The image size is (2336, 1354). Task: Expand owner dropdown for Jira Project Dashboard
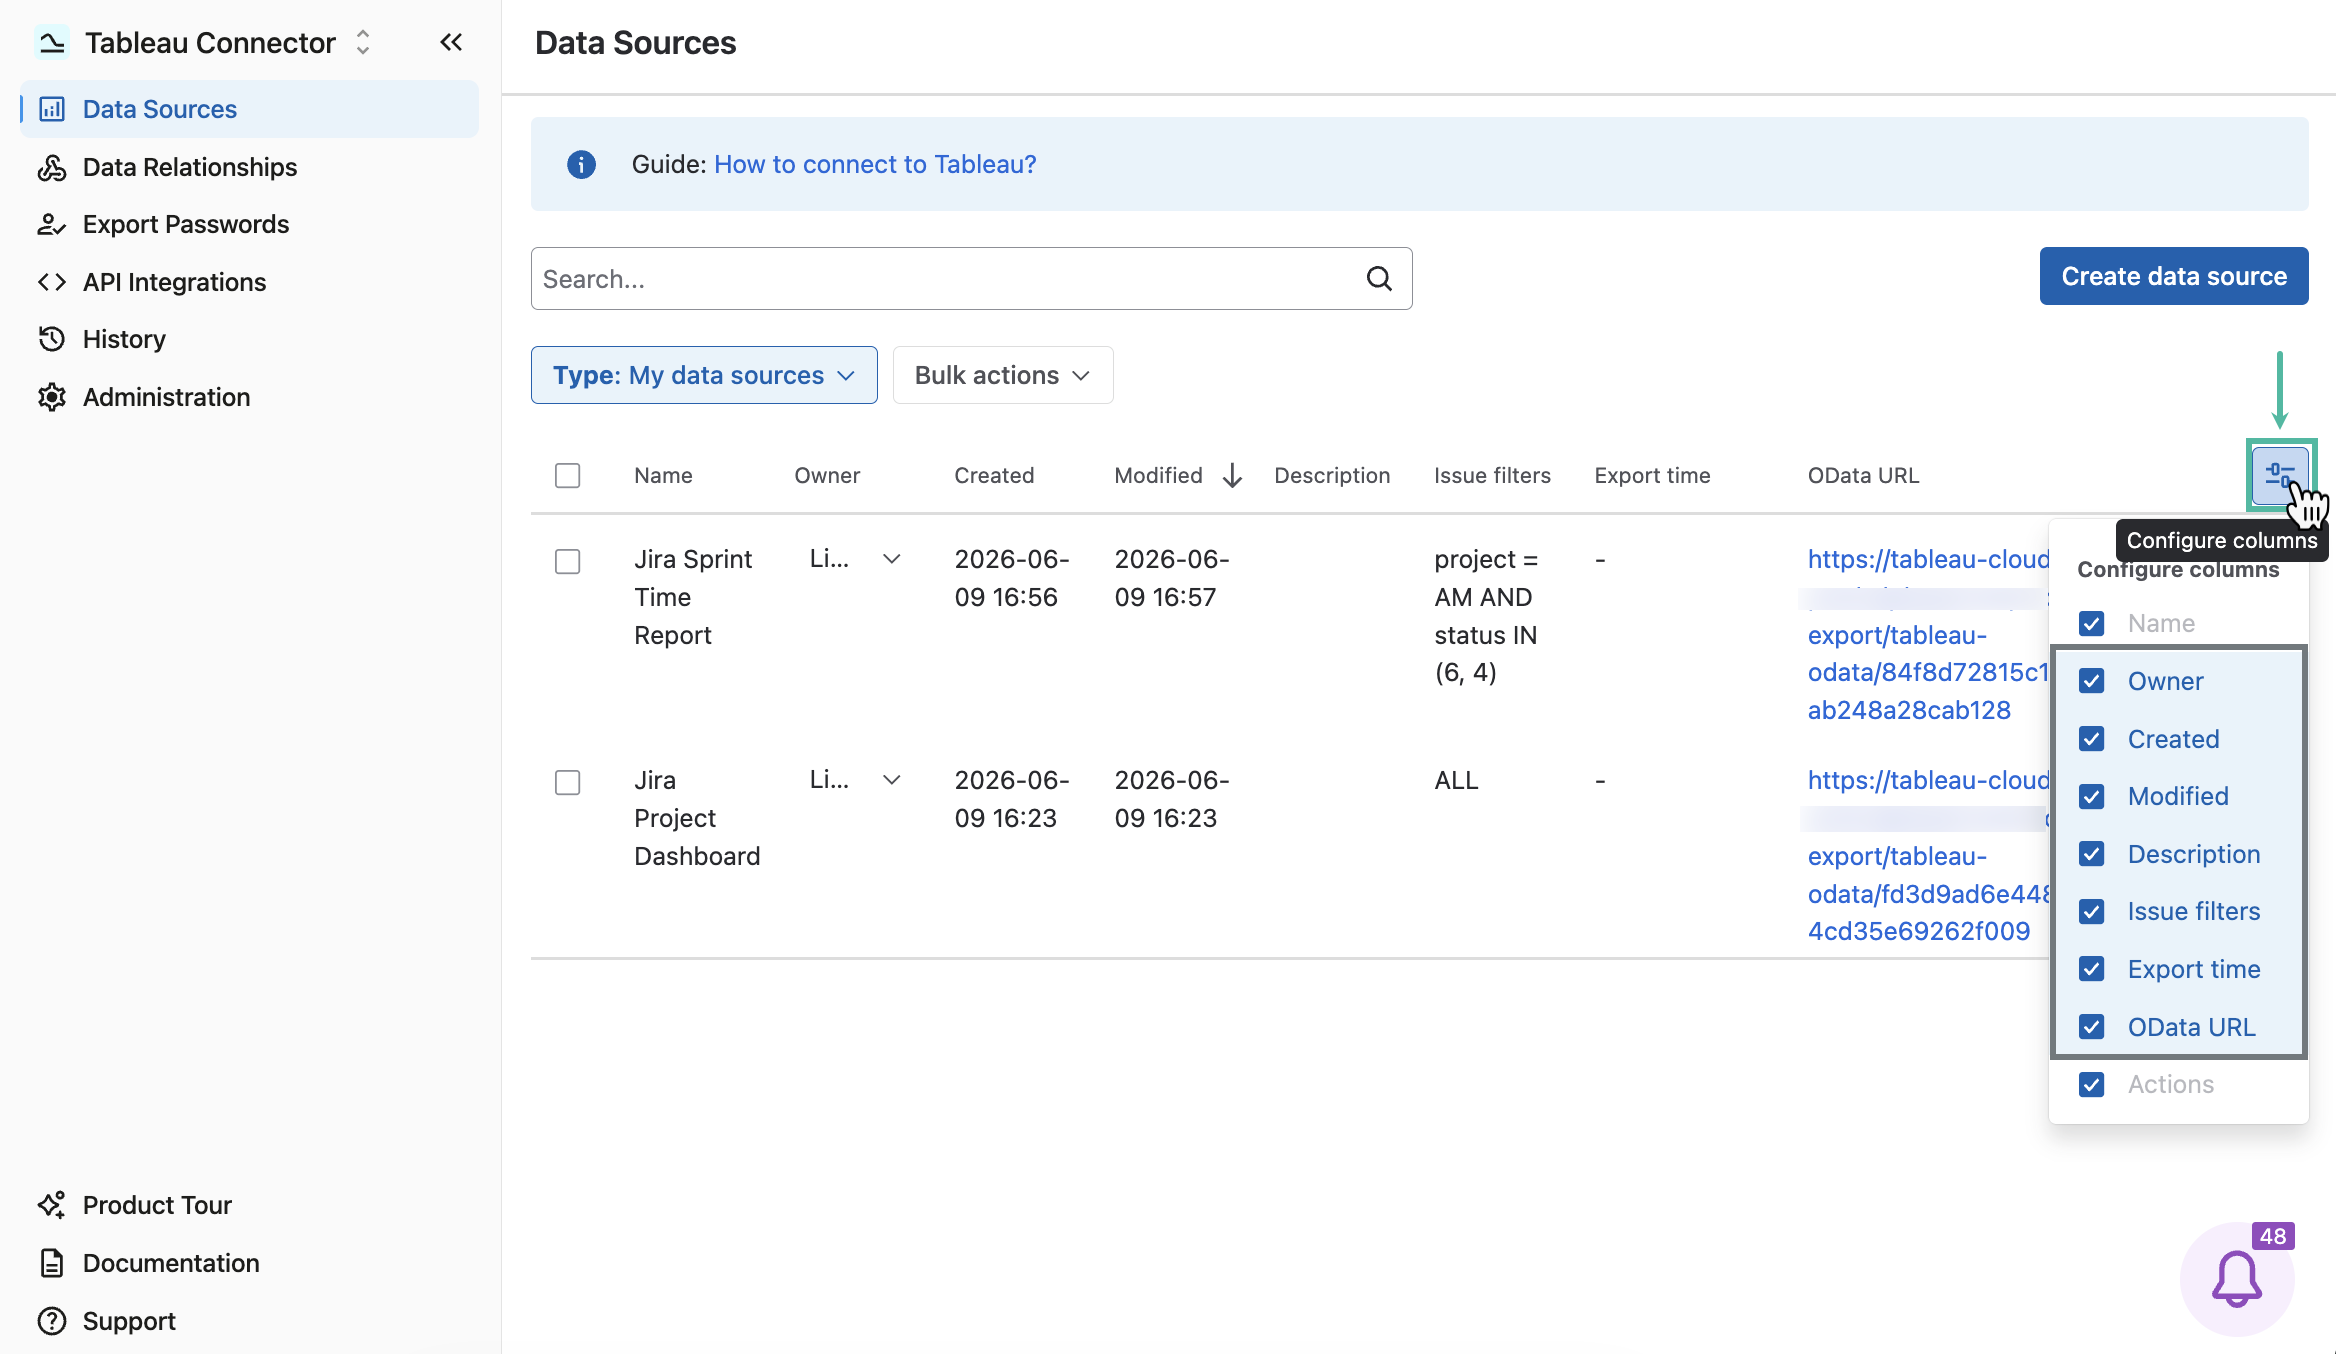(x=892, y=780)
